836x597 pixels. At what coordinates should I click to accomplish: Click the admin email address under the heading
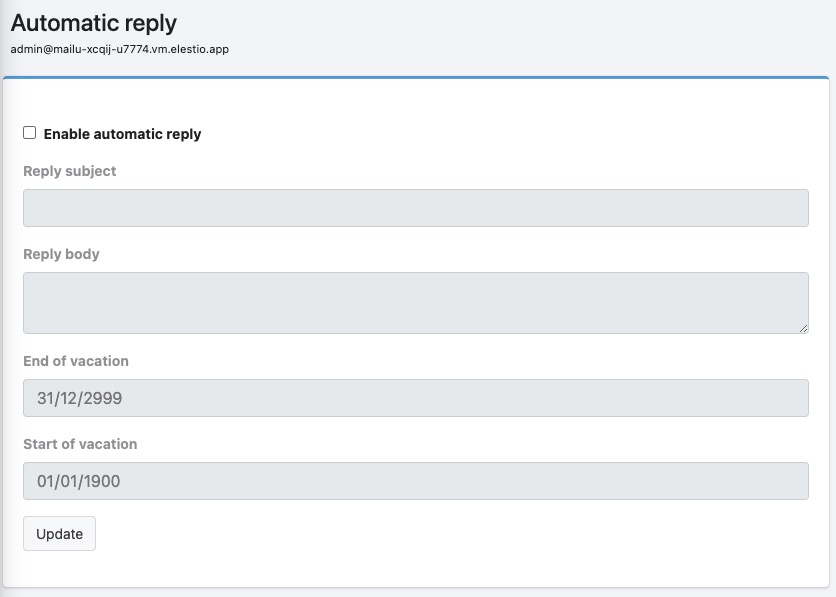[120, 48]
